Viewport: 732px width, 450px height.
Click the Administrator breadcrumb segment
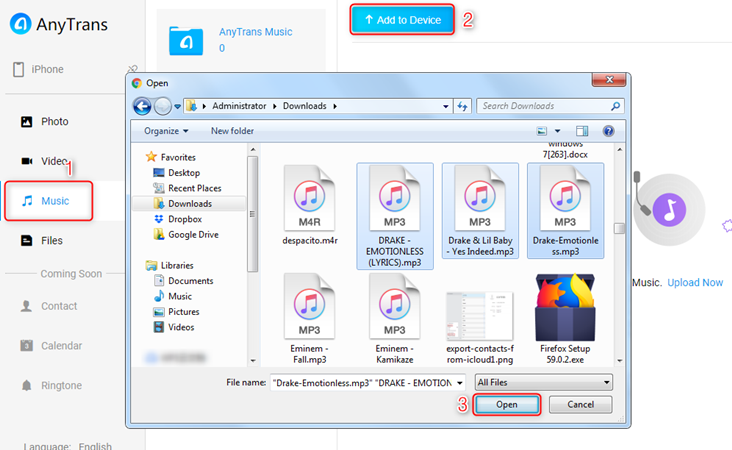[x=239, y=106]
